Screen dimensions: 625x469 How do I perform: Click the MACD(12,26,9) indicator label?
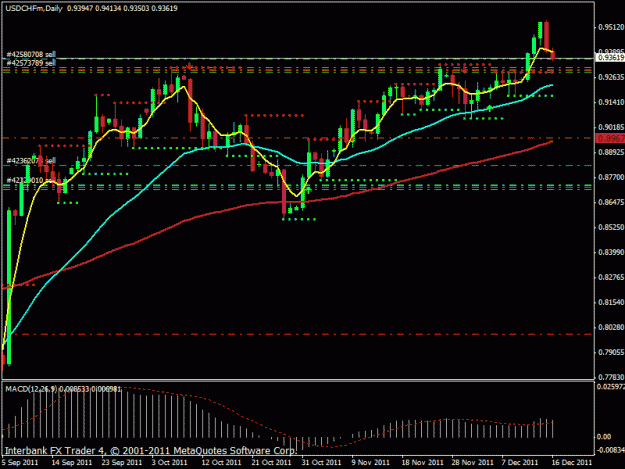[31, 389]
